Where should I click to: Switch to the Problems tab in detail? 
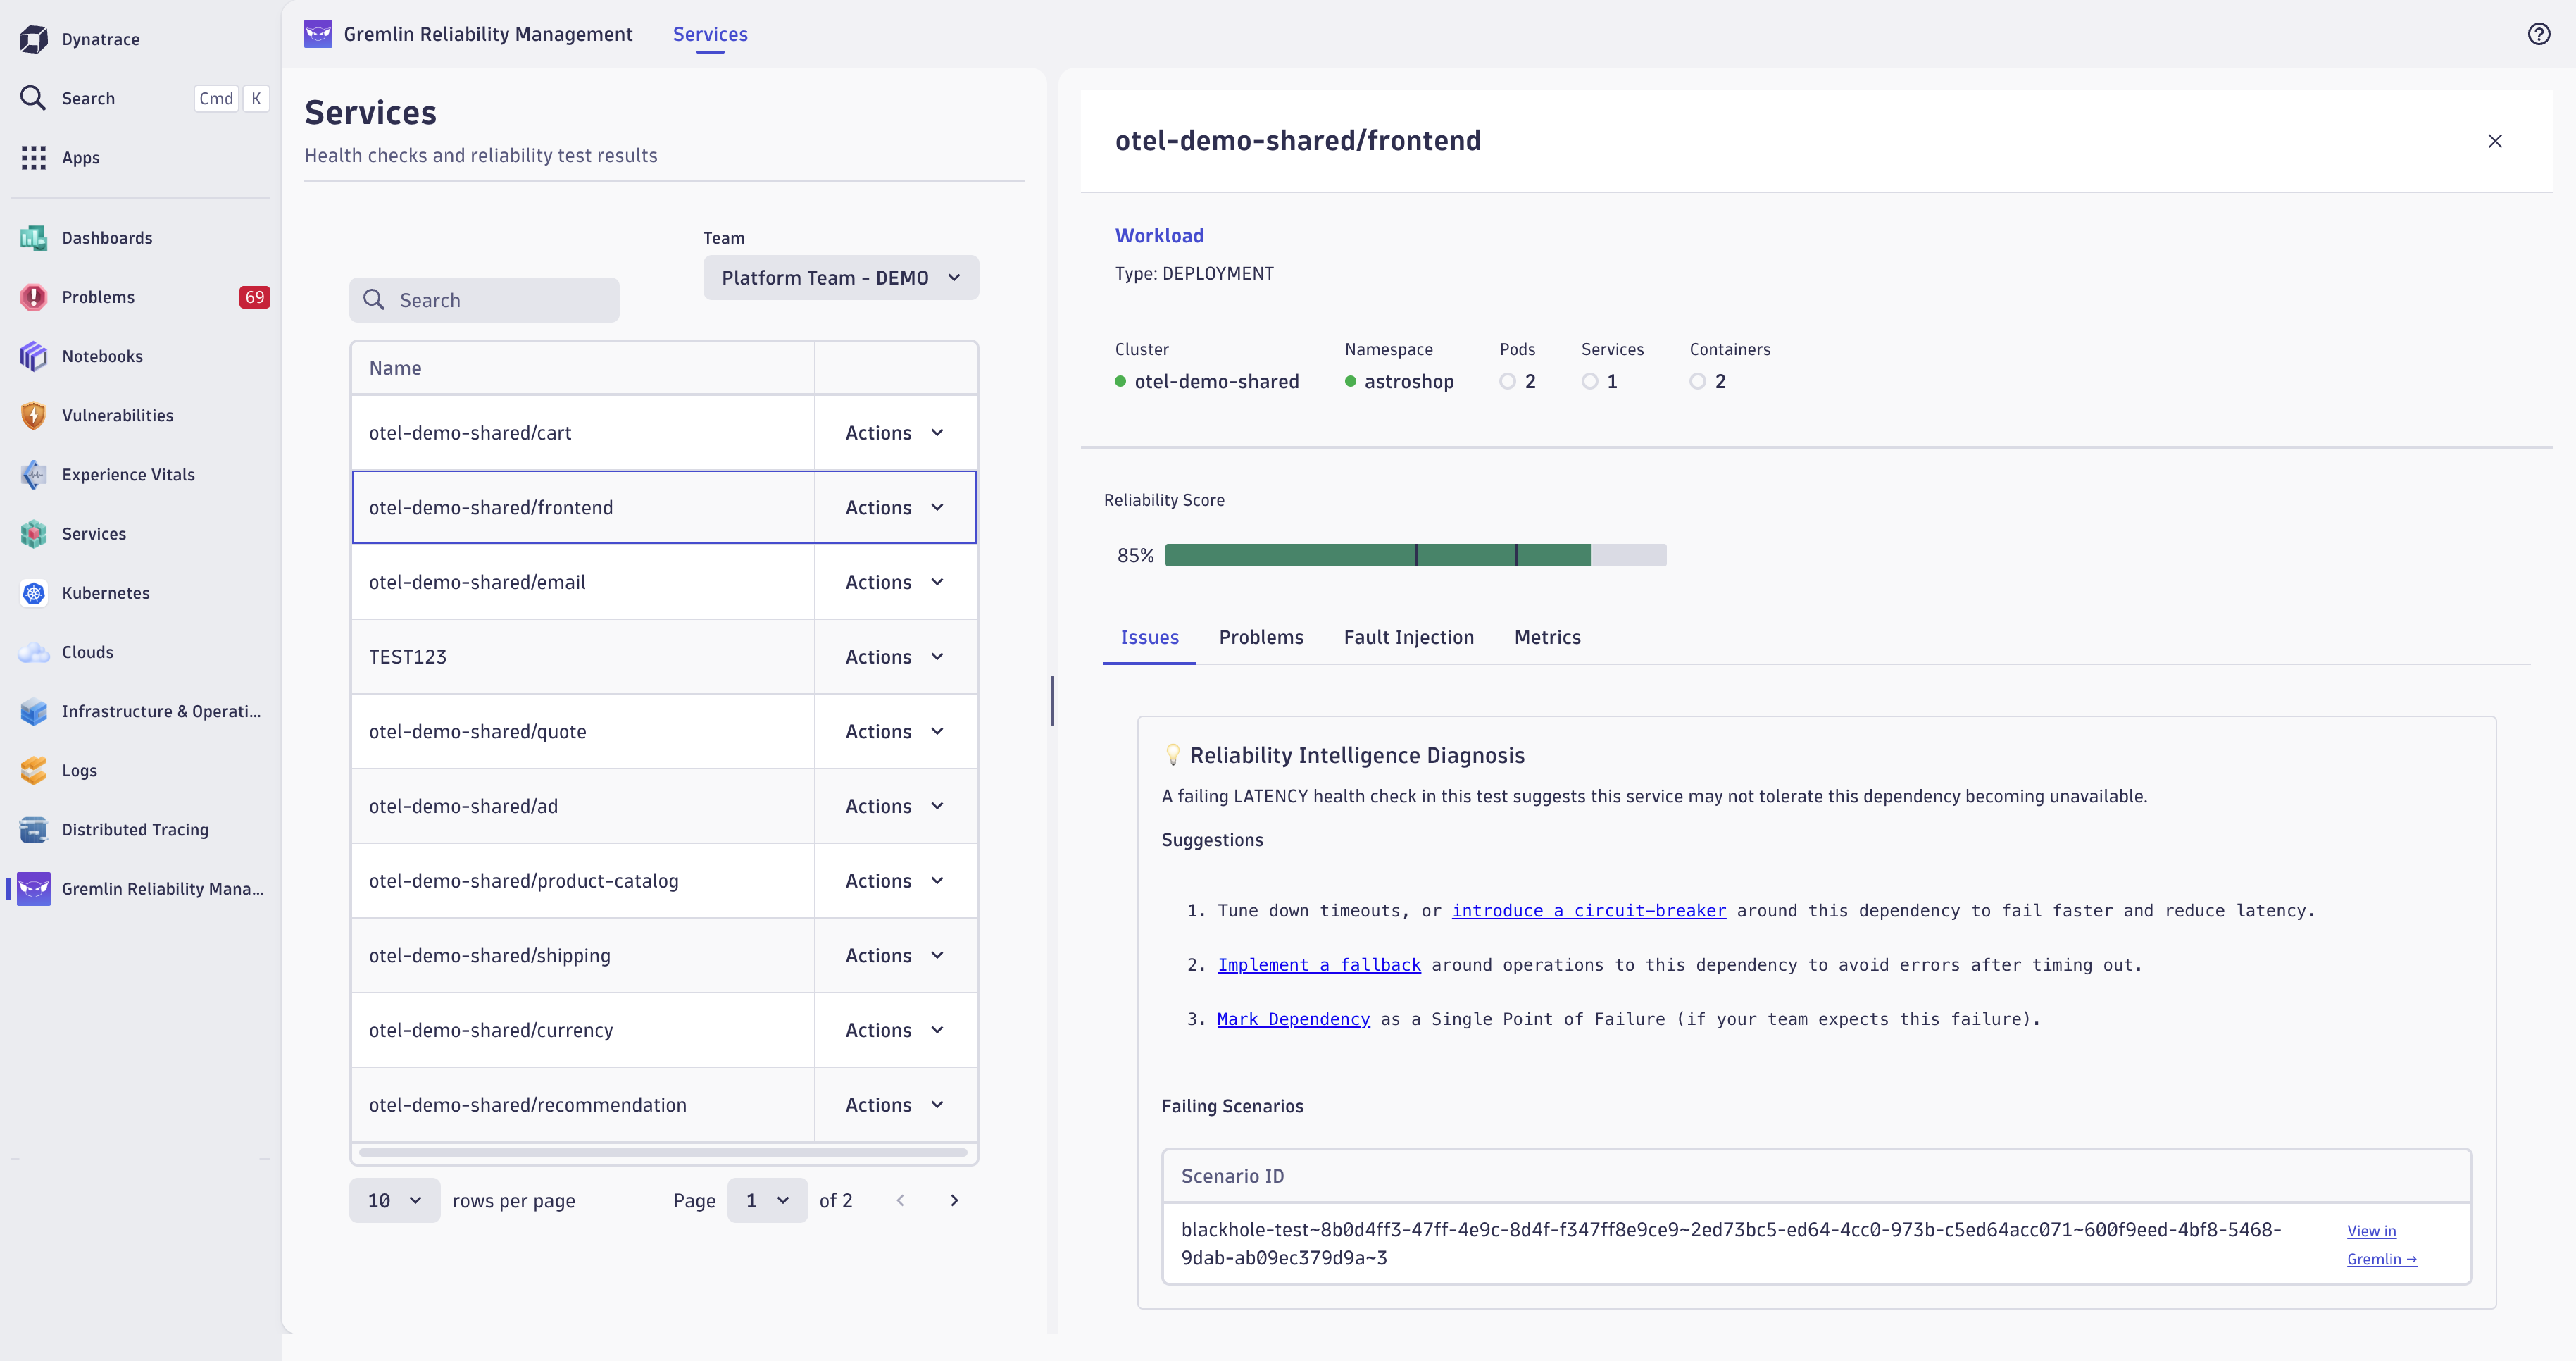[x=1261, y=637]
